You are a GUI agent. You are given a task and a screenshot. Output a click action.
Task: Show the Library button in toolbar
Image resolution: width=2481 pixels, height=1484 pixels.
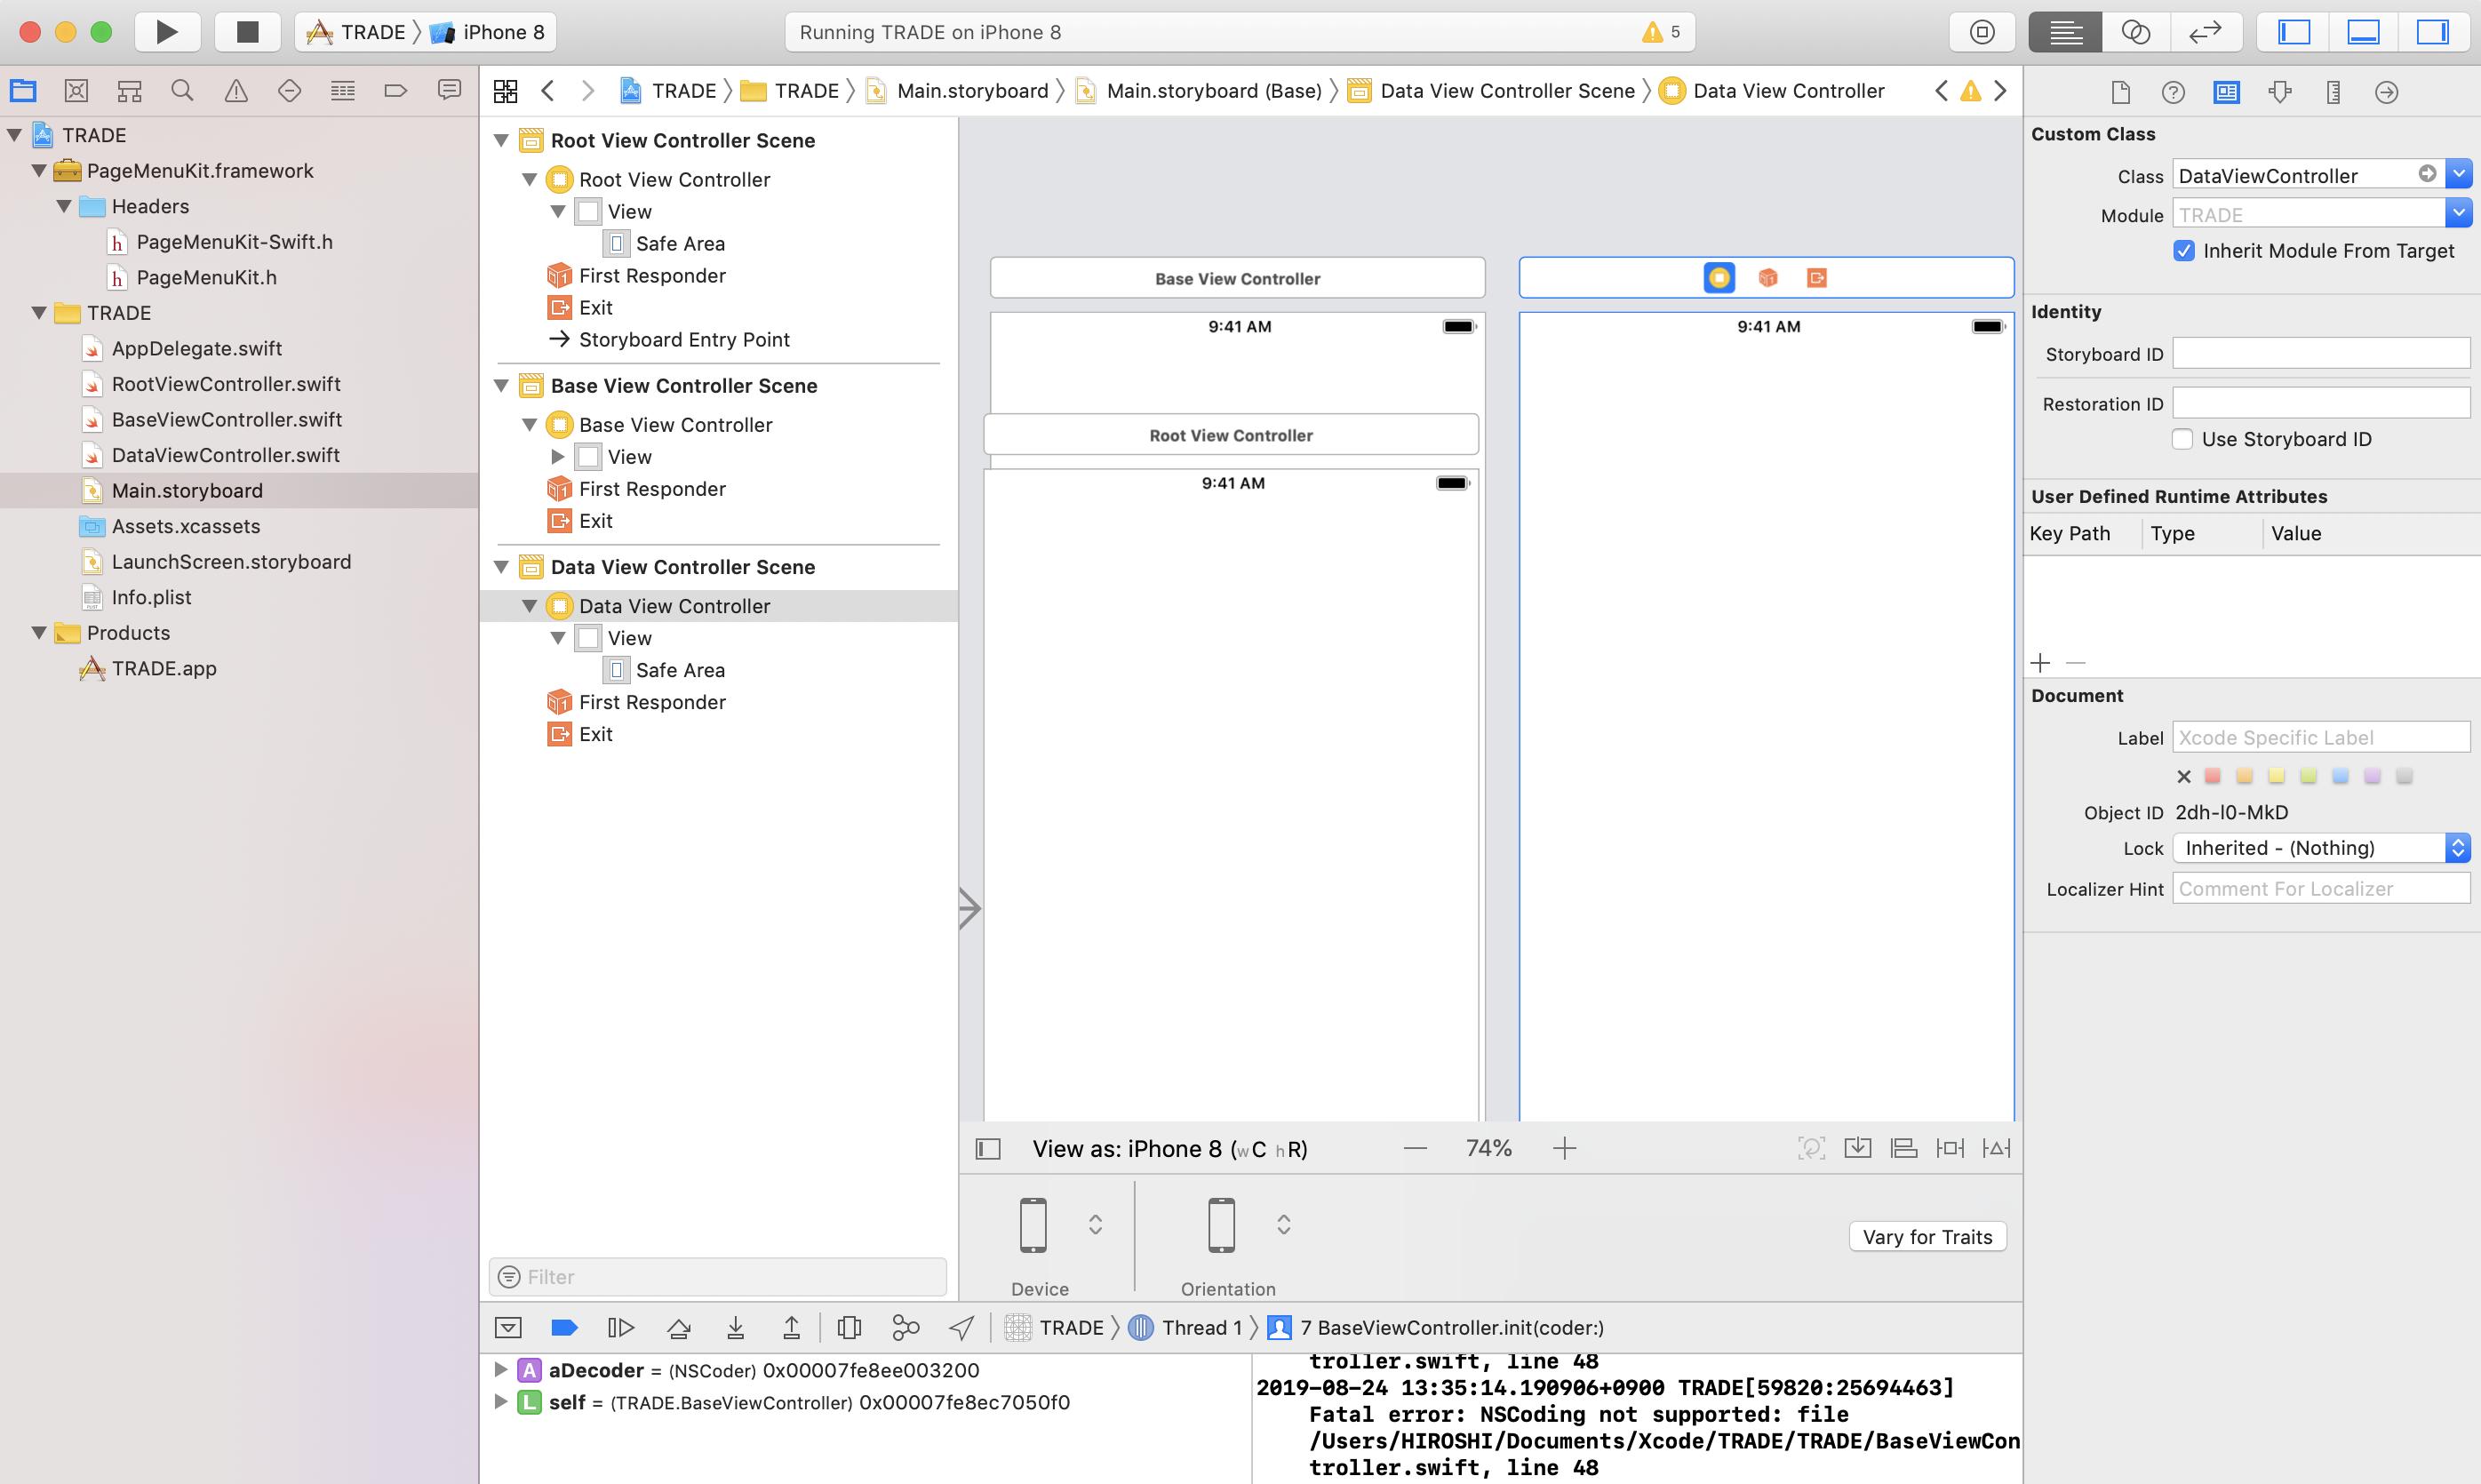(1982, 32)
